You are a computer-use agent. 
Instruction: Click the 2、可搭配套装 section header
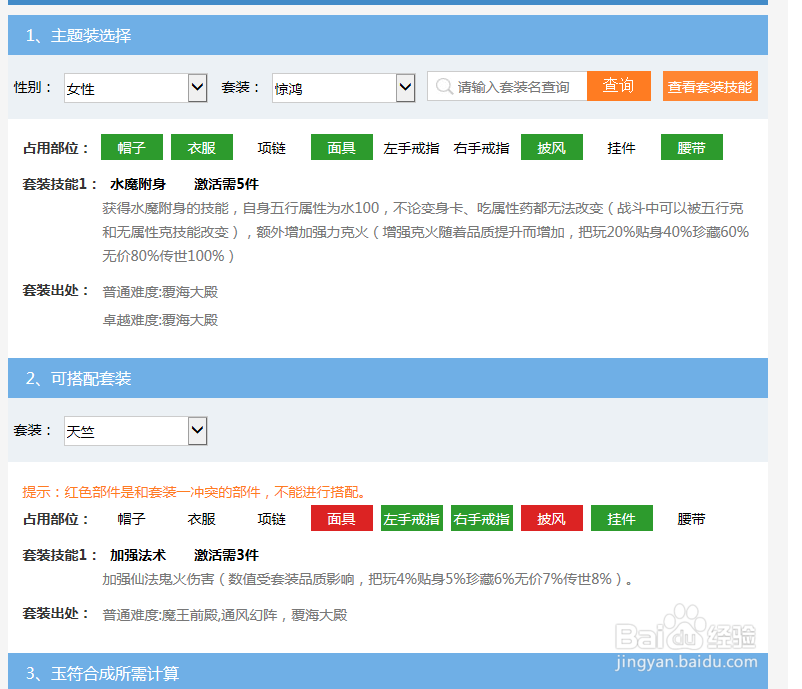coord(388,378)
